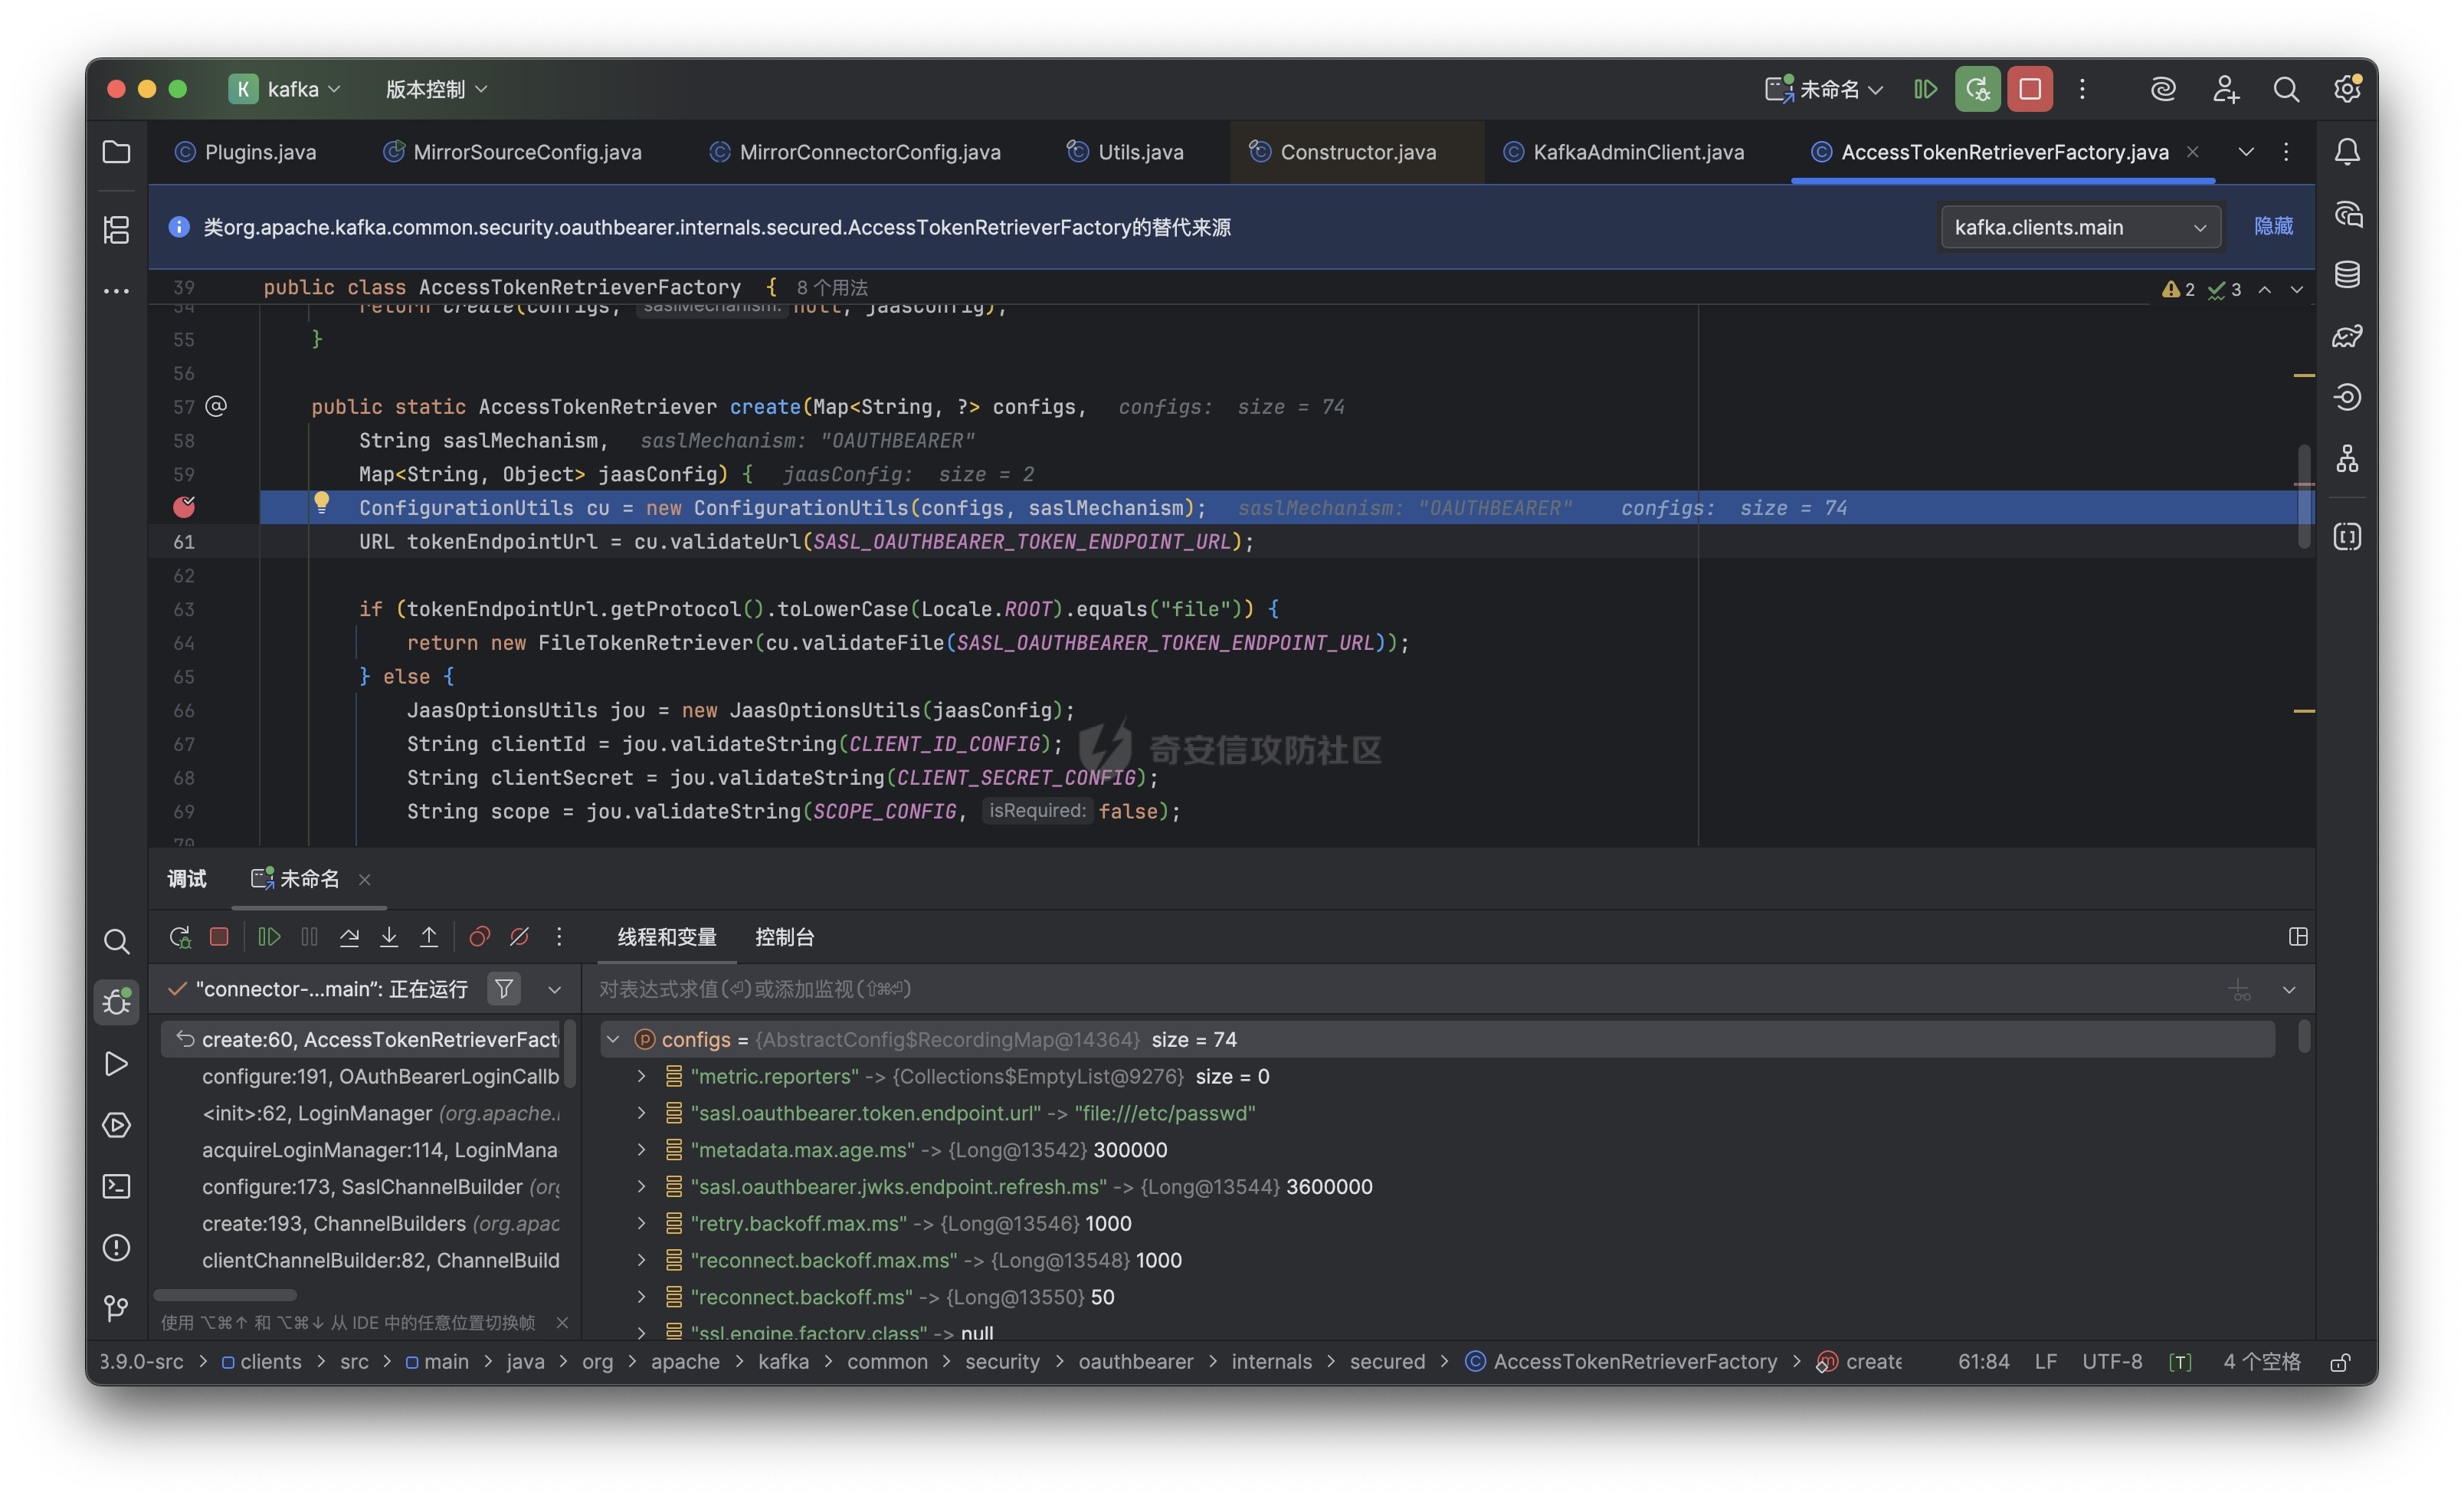The width and height of the screenshot is (2464, 1499).
Task: Open the kafka project dropdown
Action: click(x=286, y=89)
